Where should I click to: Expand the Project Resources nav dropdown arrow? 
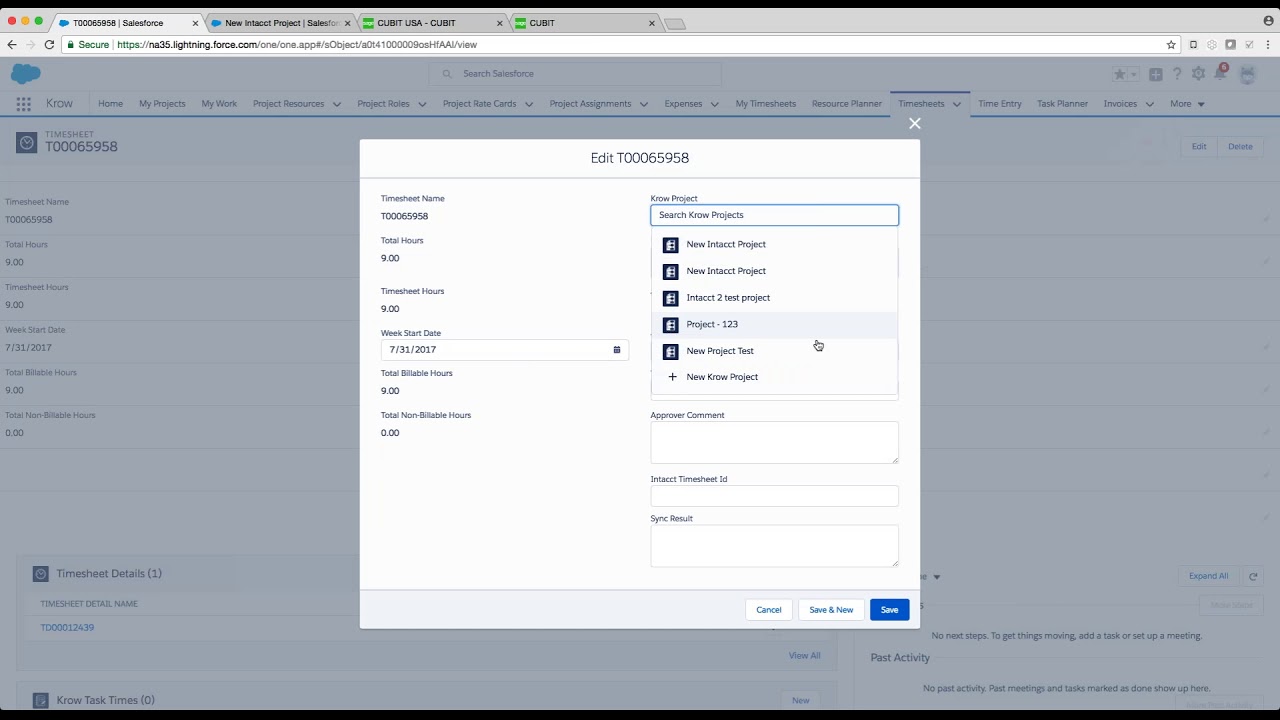(x=337, y=104)
